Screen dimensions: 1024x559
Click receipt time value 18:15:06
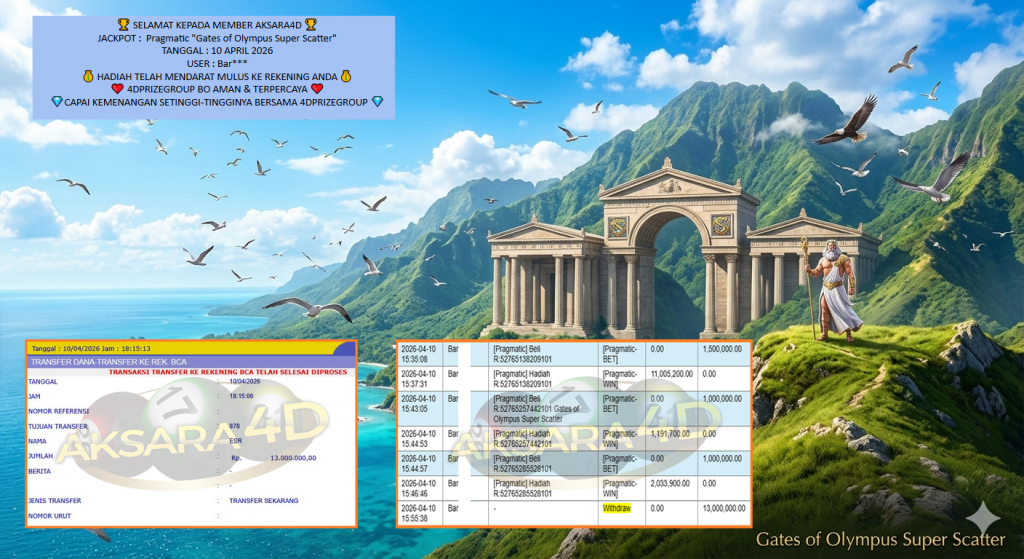(x=242, y=396)
